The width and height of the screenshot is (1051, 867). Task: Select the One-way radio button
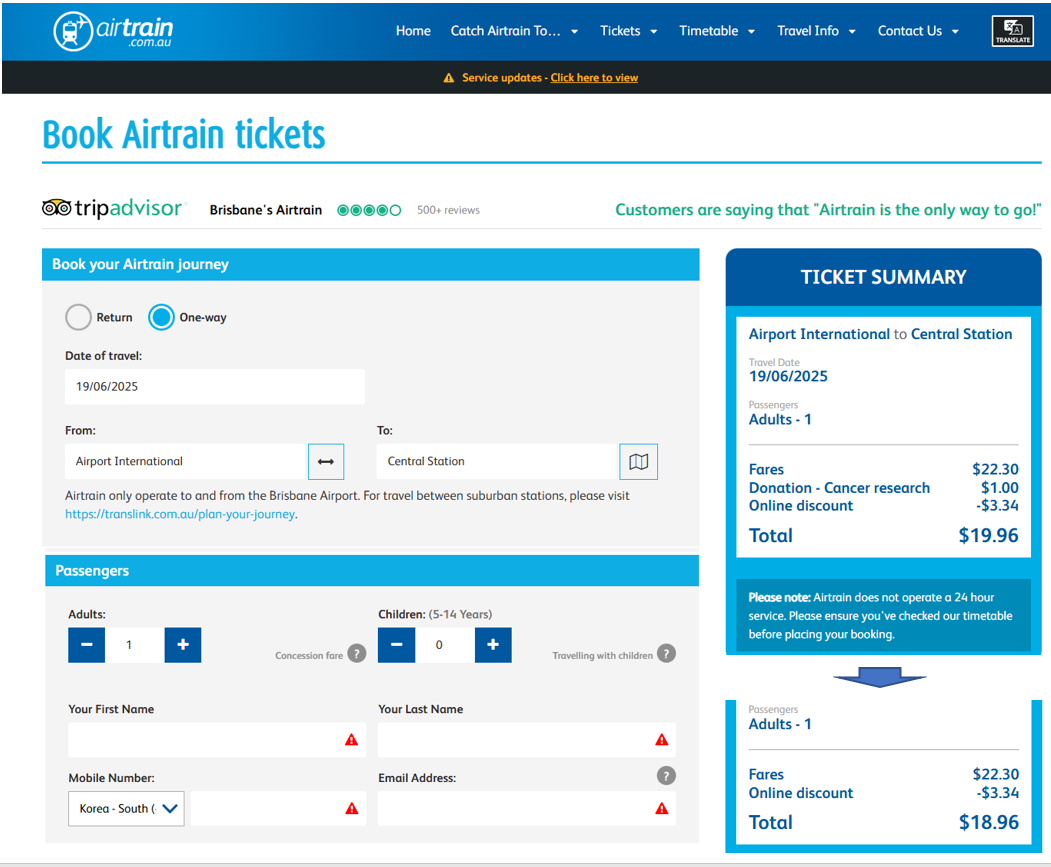pyautogui.click(x=162, y=317)
